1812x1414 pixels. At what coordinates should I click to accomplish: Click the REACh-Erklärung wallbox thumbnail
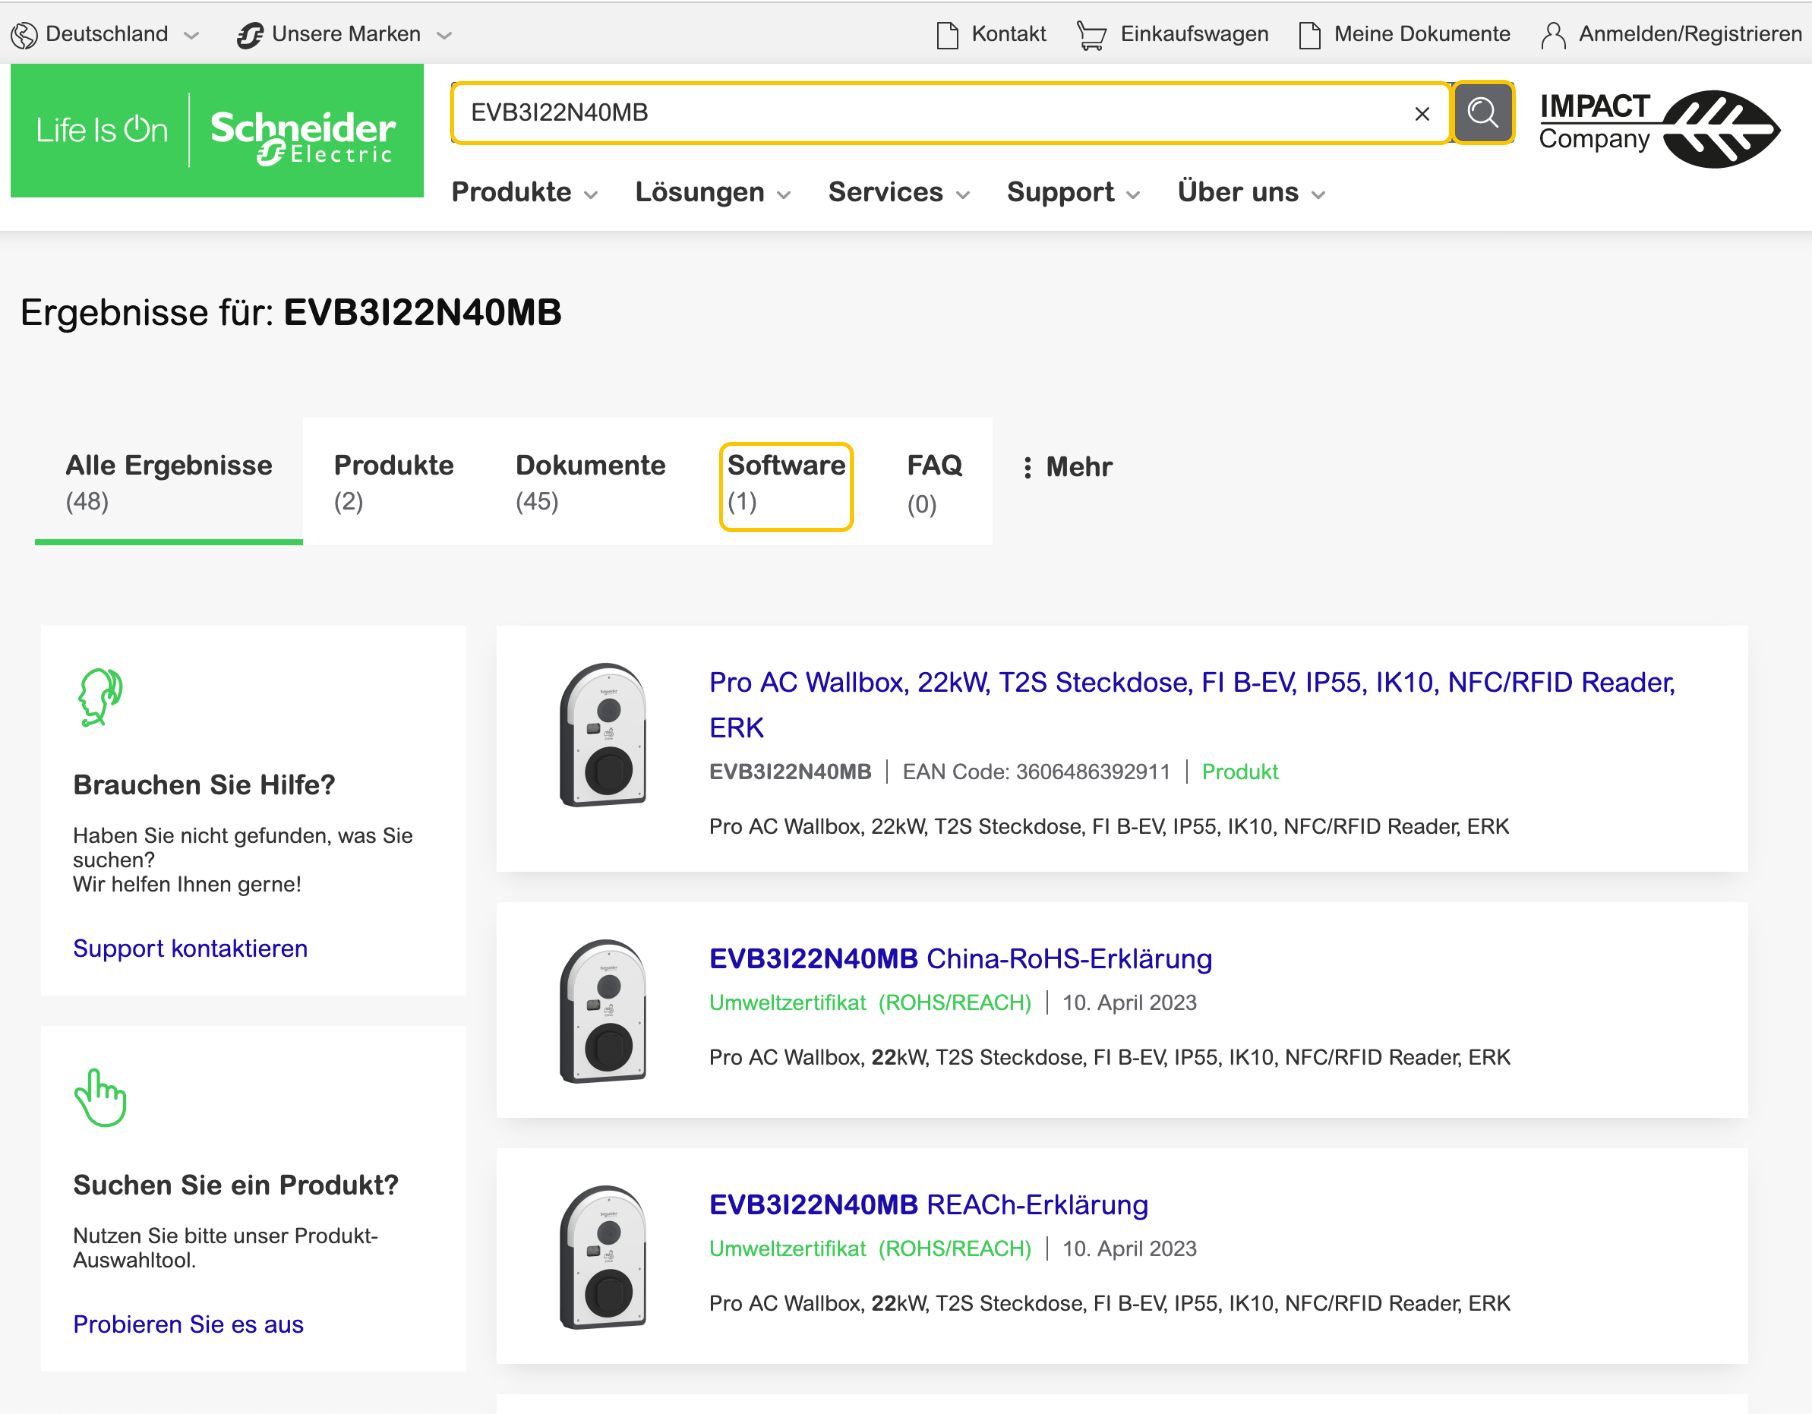point(603,1257)
